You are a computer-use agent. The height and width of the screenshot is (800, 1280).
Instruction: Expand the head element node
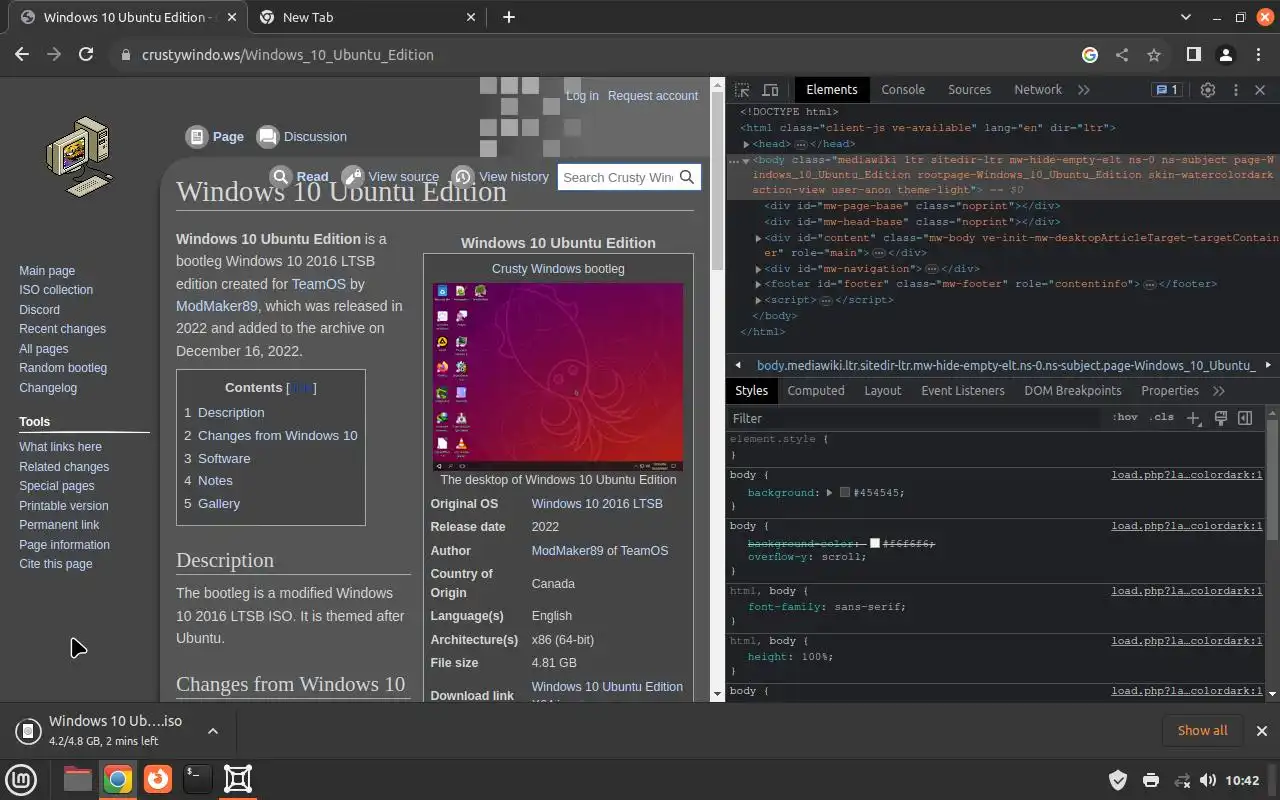click(746, 144)
